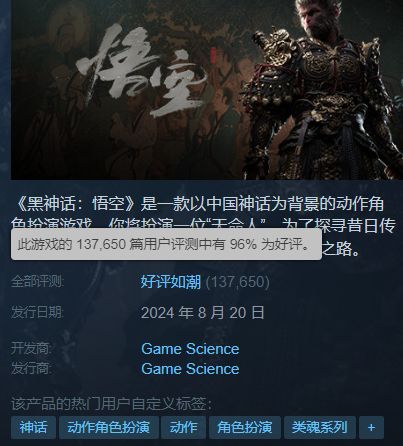Open the 动作 tag
The width and height of the screenshot is (403, 446).
[183, 427]
